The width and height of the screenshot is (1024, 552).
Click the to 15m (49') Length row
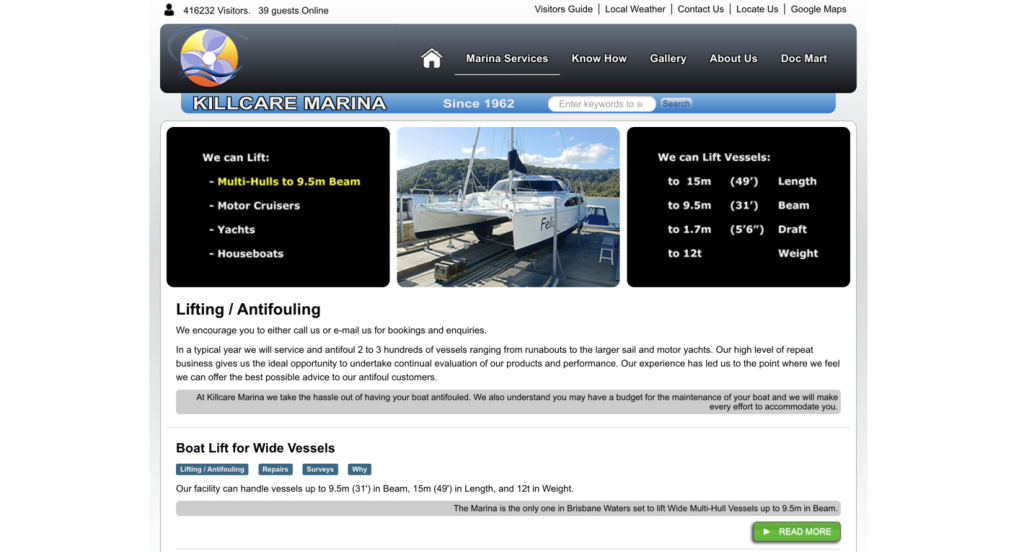742,182
